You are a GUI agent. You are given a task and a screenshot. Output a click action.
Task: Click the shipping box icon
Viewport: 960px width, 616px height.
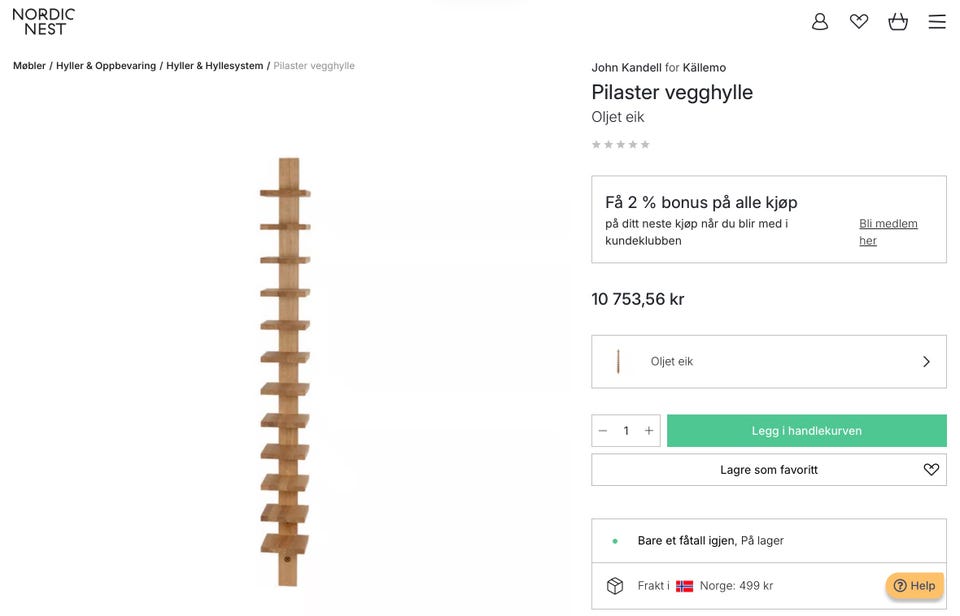(x=615, y=586)
